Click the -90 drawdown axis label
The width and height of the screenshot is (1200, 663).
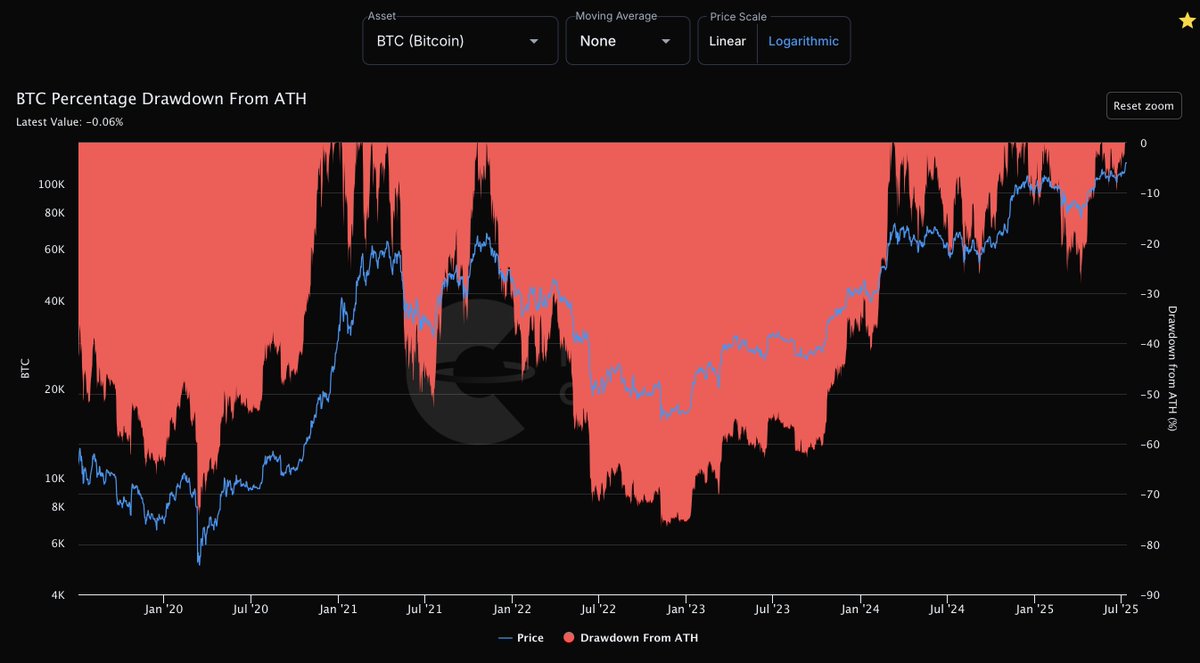pyautogui.click(x=1149, y=596)
